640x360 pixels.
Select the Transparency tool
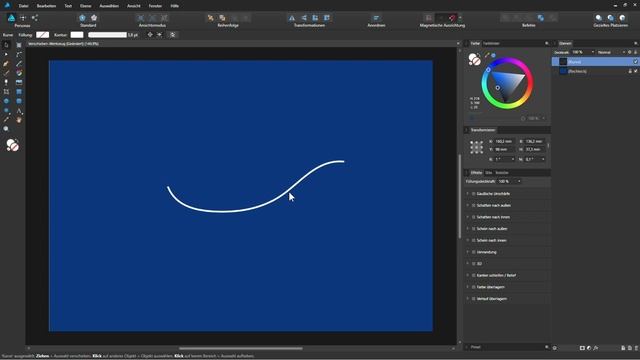pos(6,82)
